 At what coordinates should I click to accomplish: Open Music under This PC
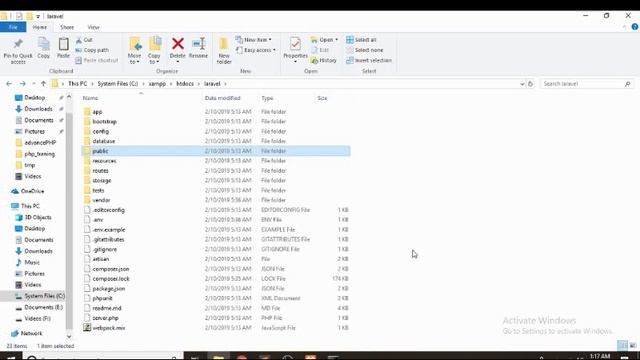(28, 262)
